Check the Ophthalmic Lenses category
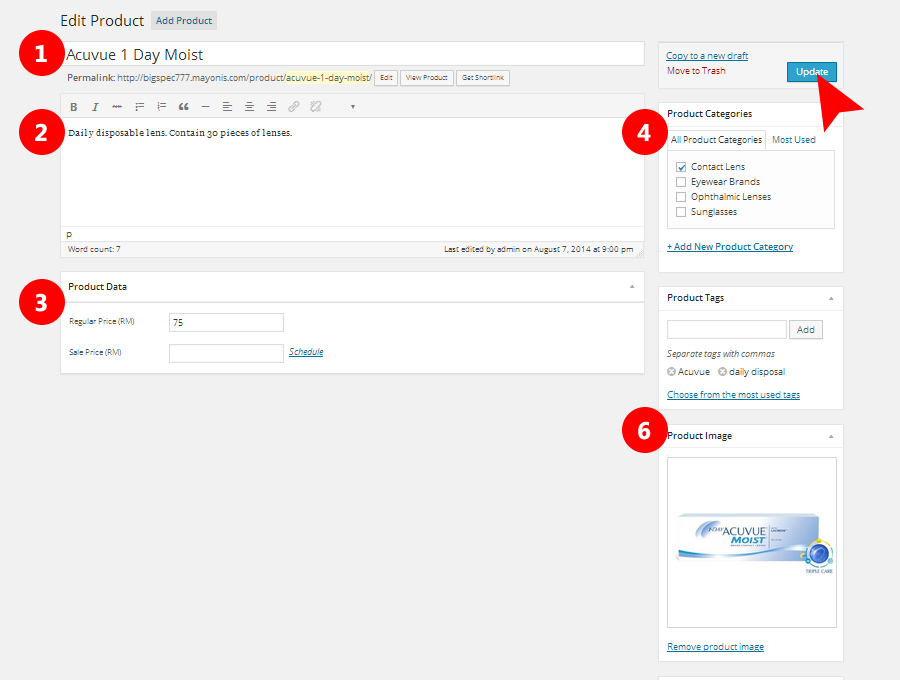This screenshot has height=680, width=900. click(x=681, y=197)
